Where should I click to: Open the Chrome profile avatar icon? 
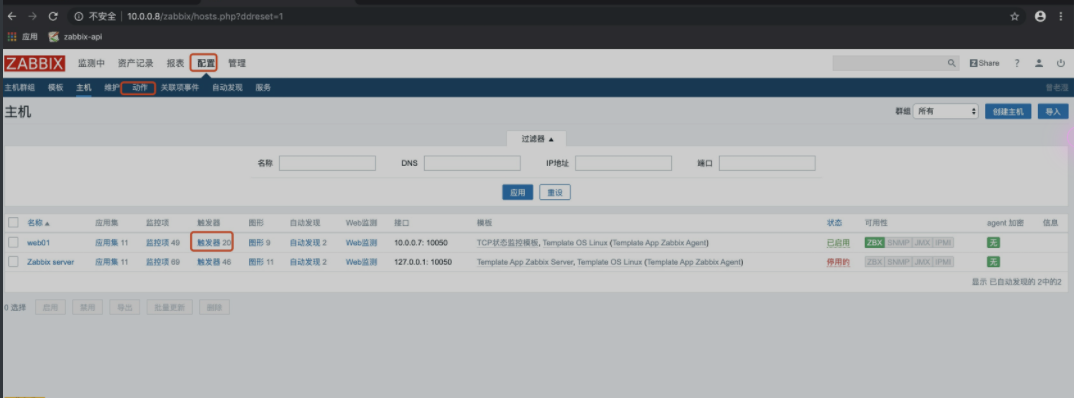click(x=1040, y=16)
